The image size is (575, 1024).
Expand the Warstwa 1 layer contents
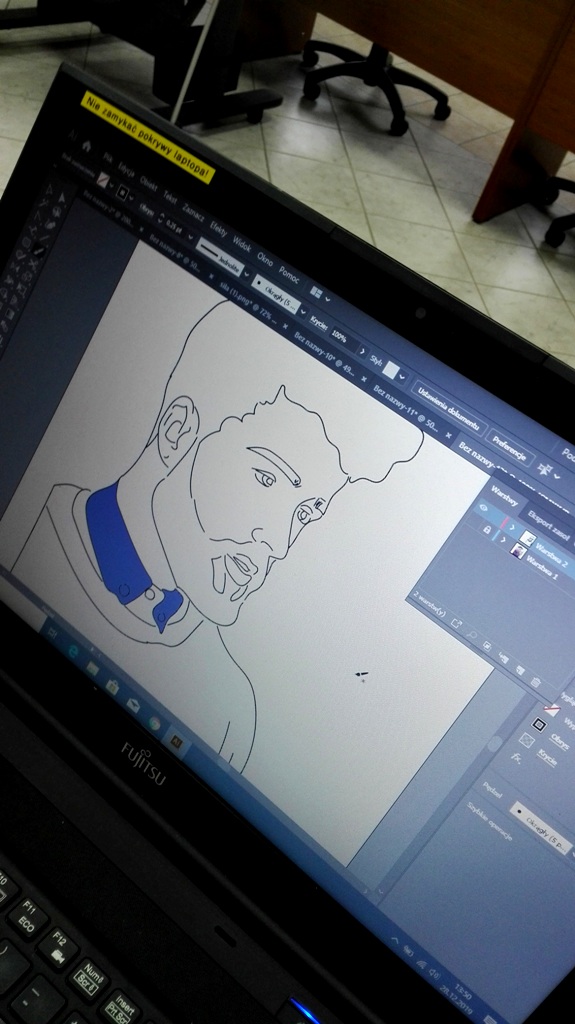[503, 539]
